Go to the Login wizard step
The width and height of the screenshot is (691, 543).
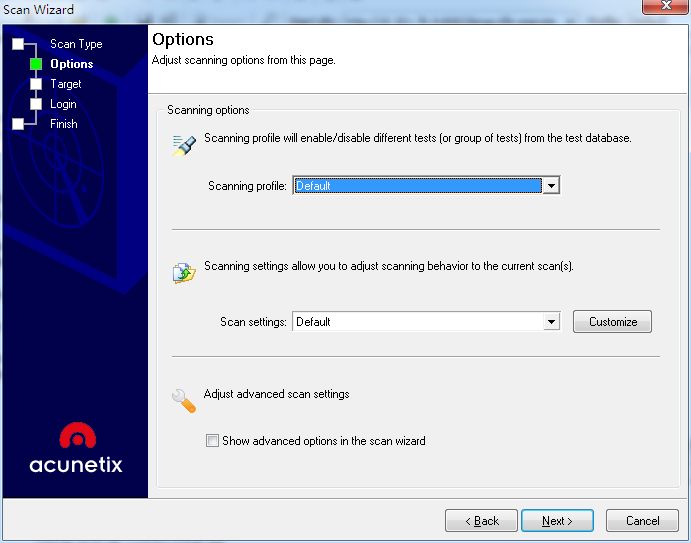pyautogui.click(x=63, y=104)
